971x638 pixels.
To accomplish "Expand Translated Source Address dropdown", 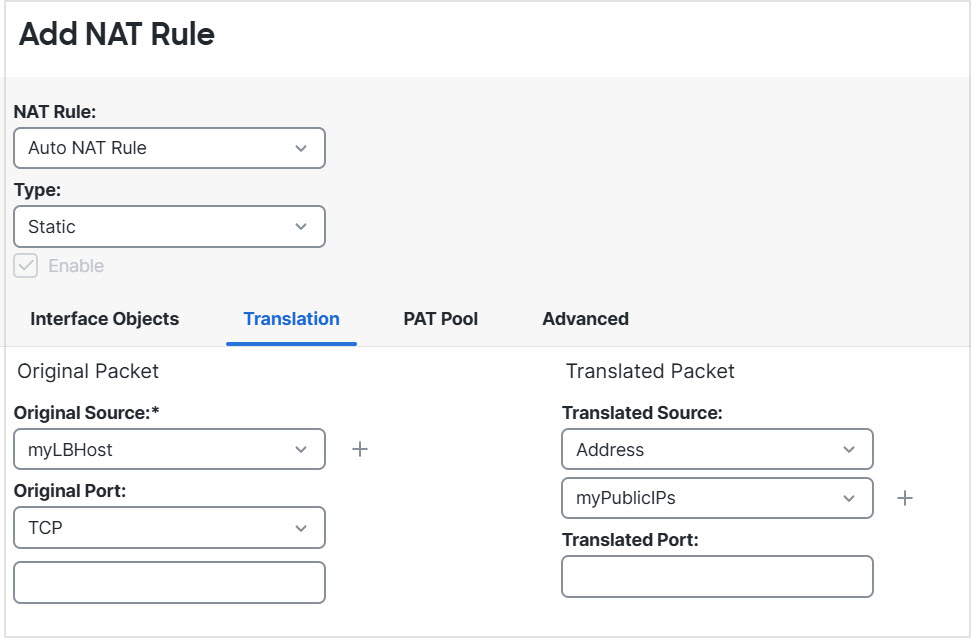I will [x=717, y=449].
